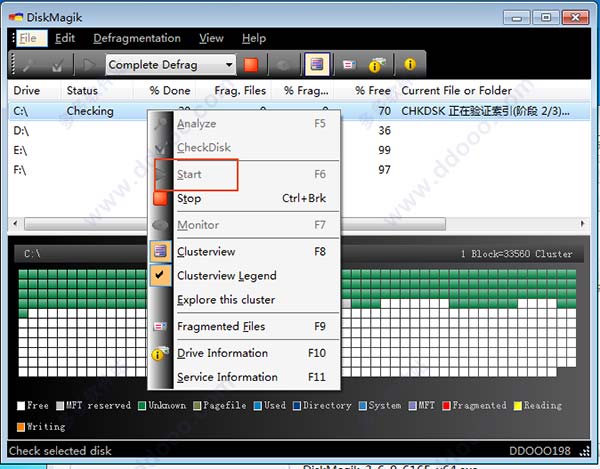The width and height of the screenshot is (600, 469).
Task: Click the Fragmented Files icon in context menu
Action: coord(160,326)
